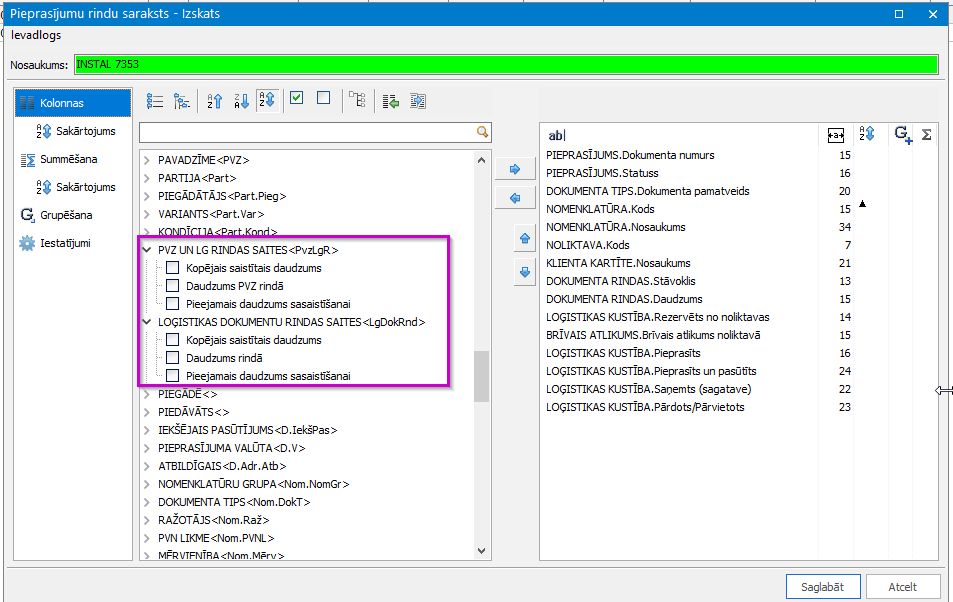Open Sakārtojums under Summēšana
953x602 pixels.
click(x=76, y=187)
